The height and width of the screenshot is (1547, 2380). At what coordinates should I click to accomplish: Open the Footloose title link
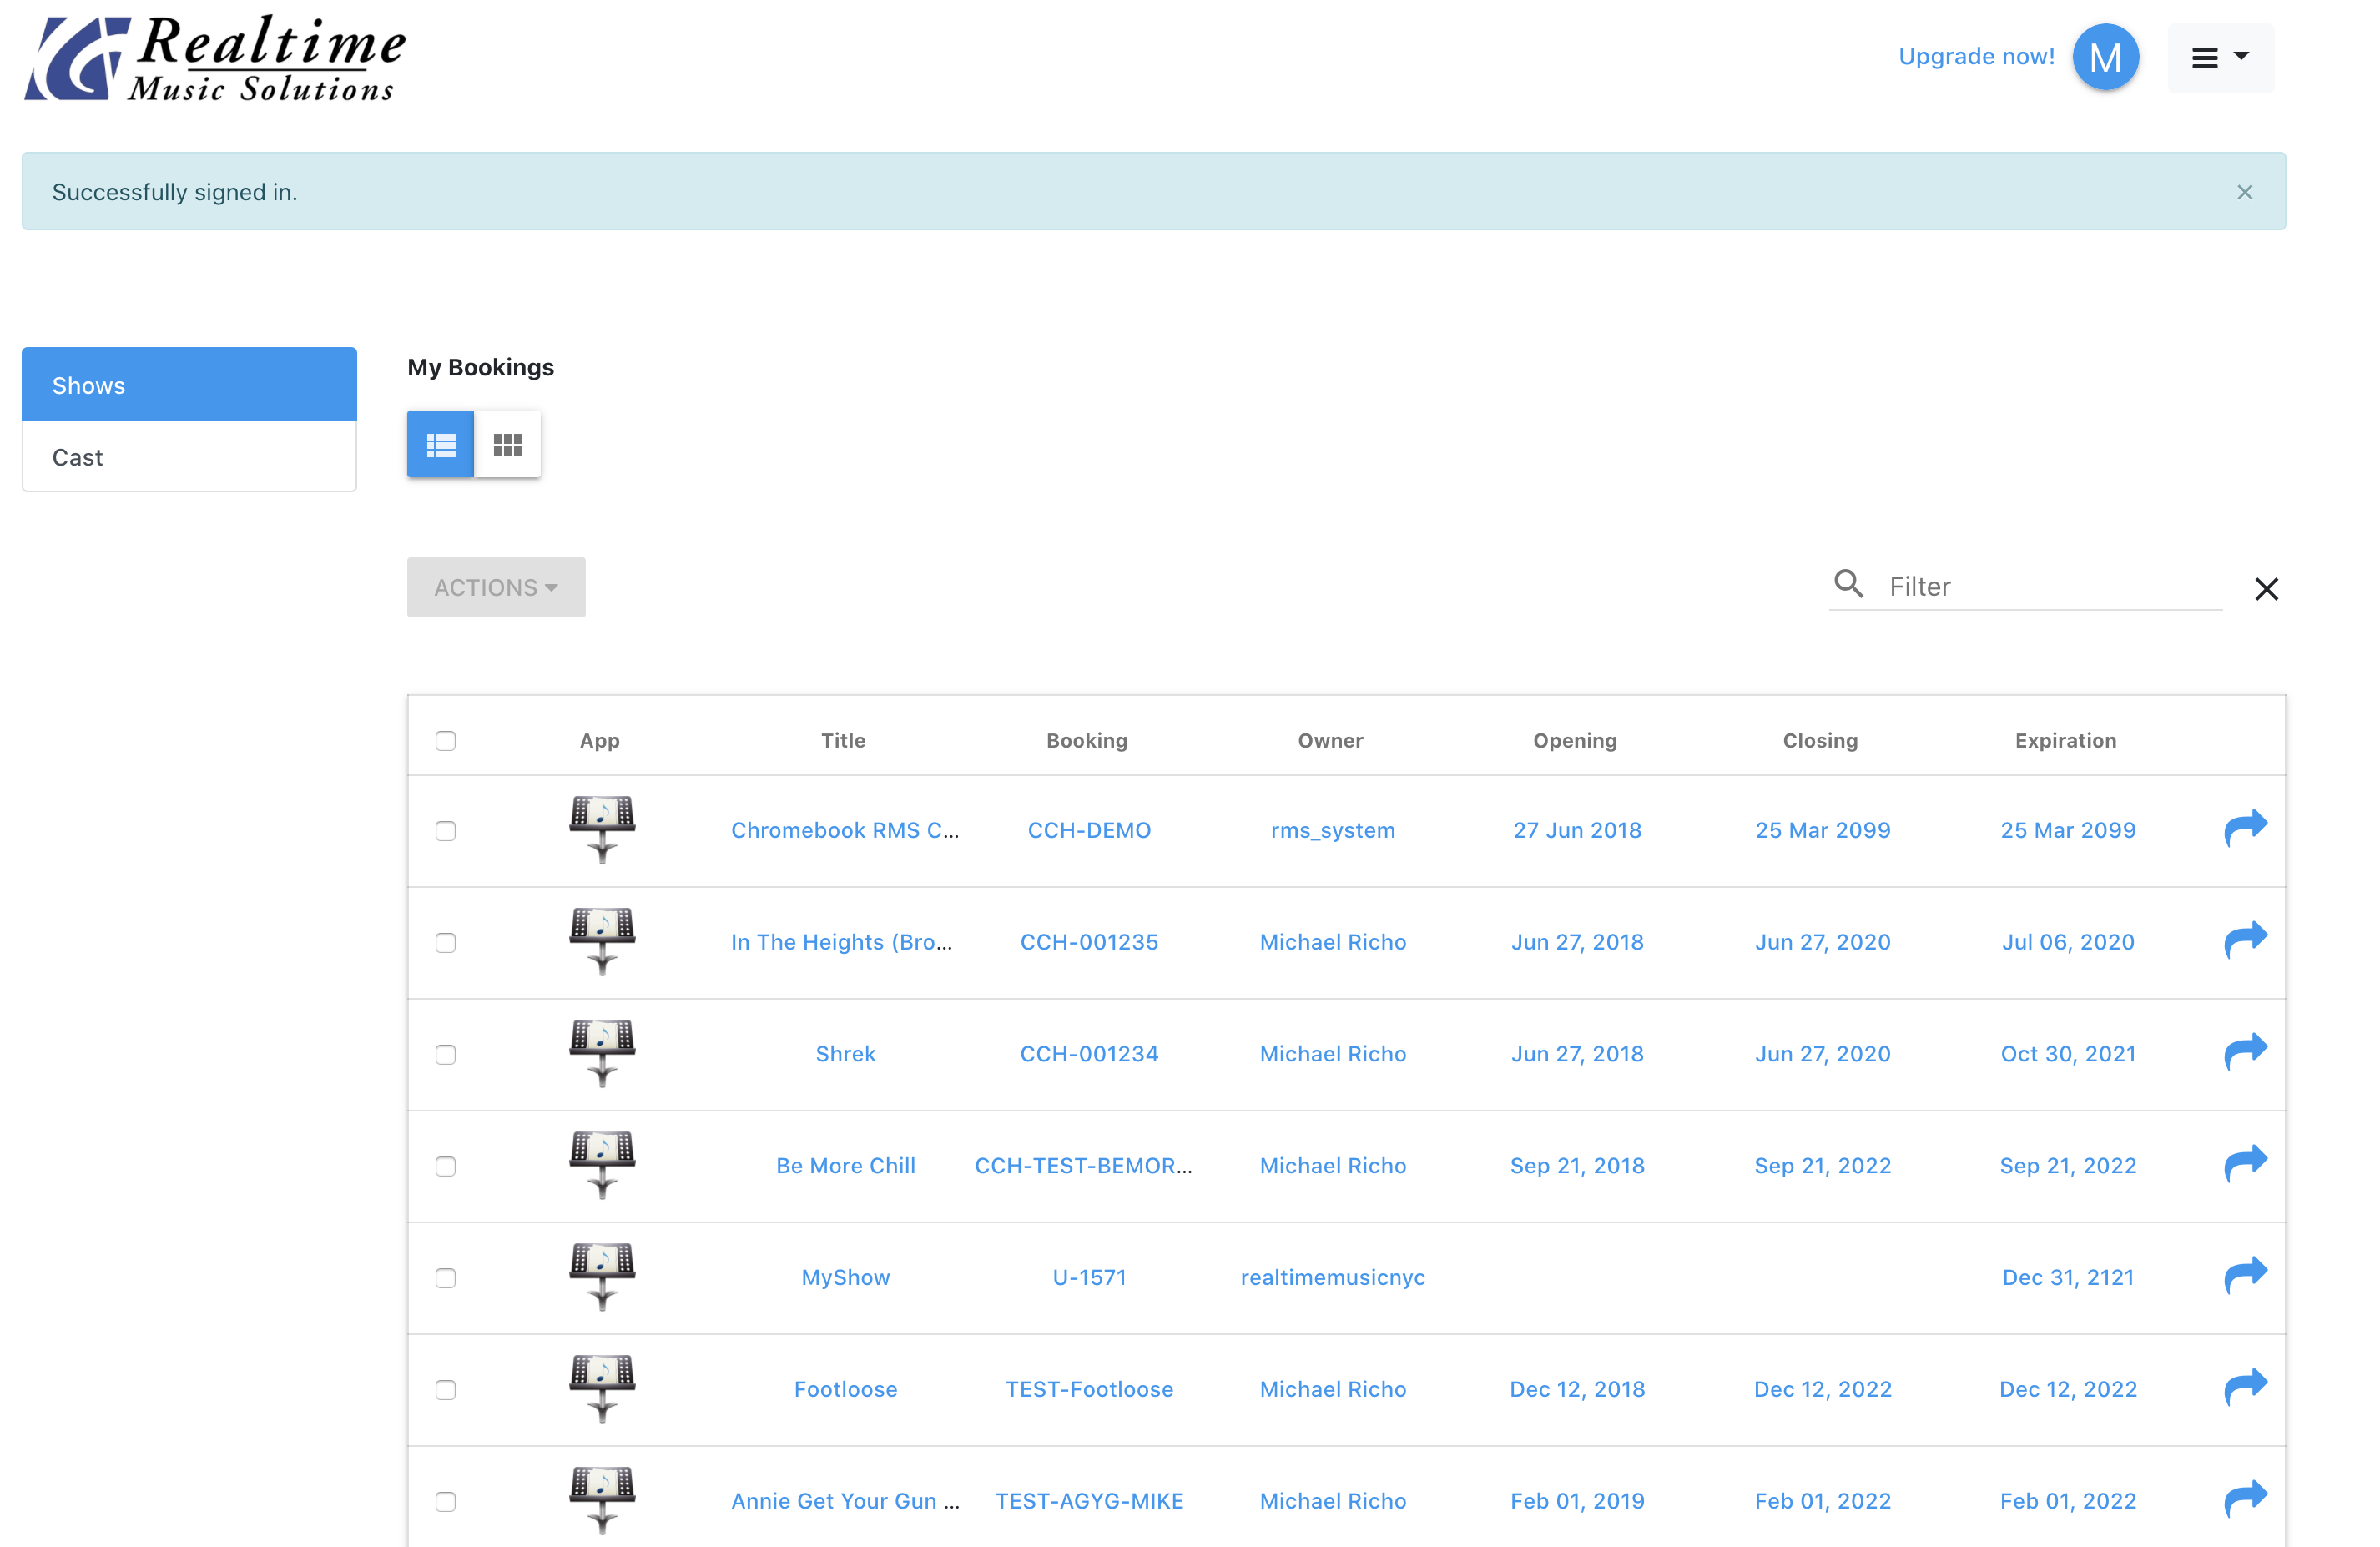(845, 1390)
